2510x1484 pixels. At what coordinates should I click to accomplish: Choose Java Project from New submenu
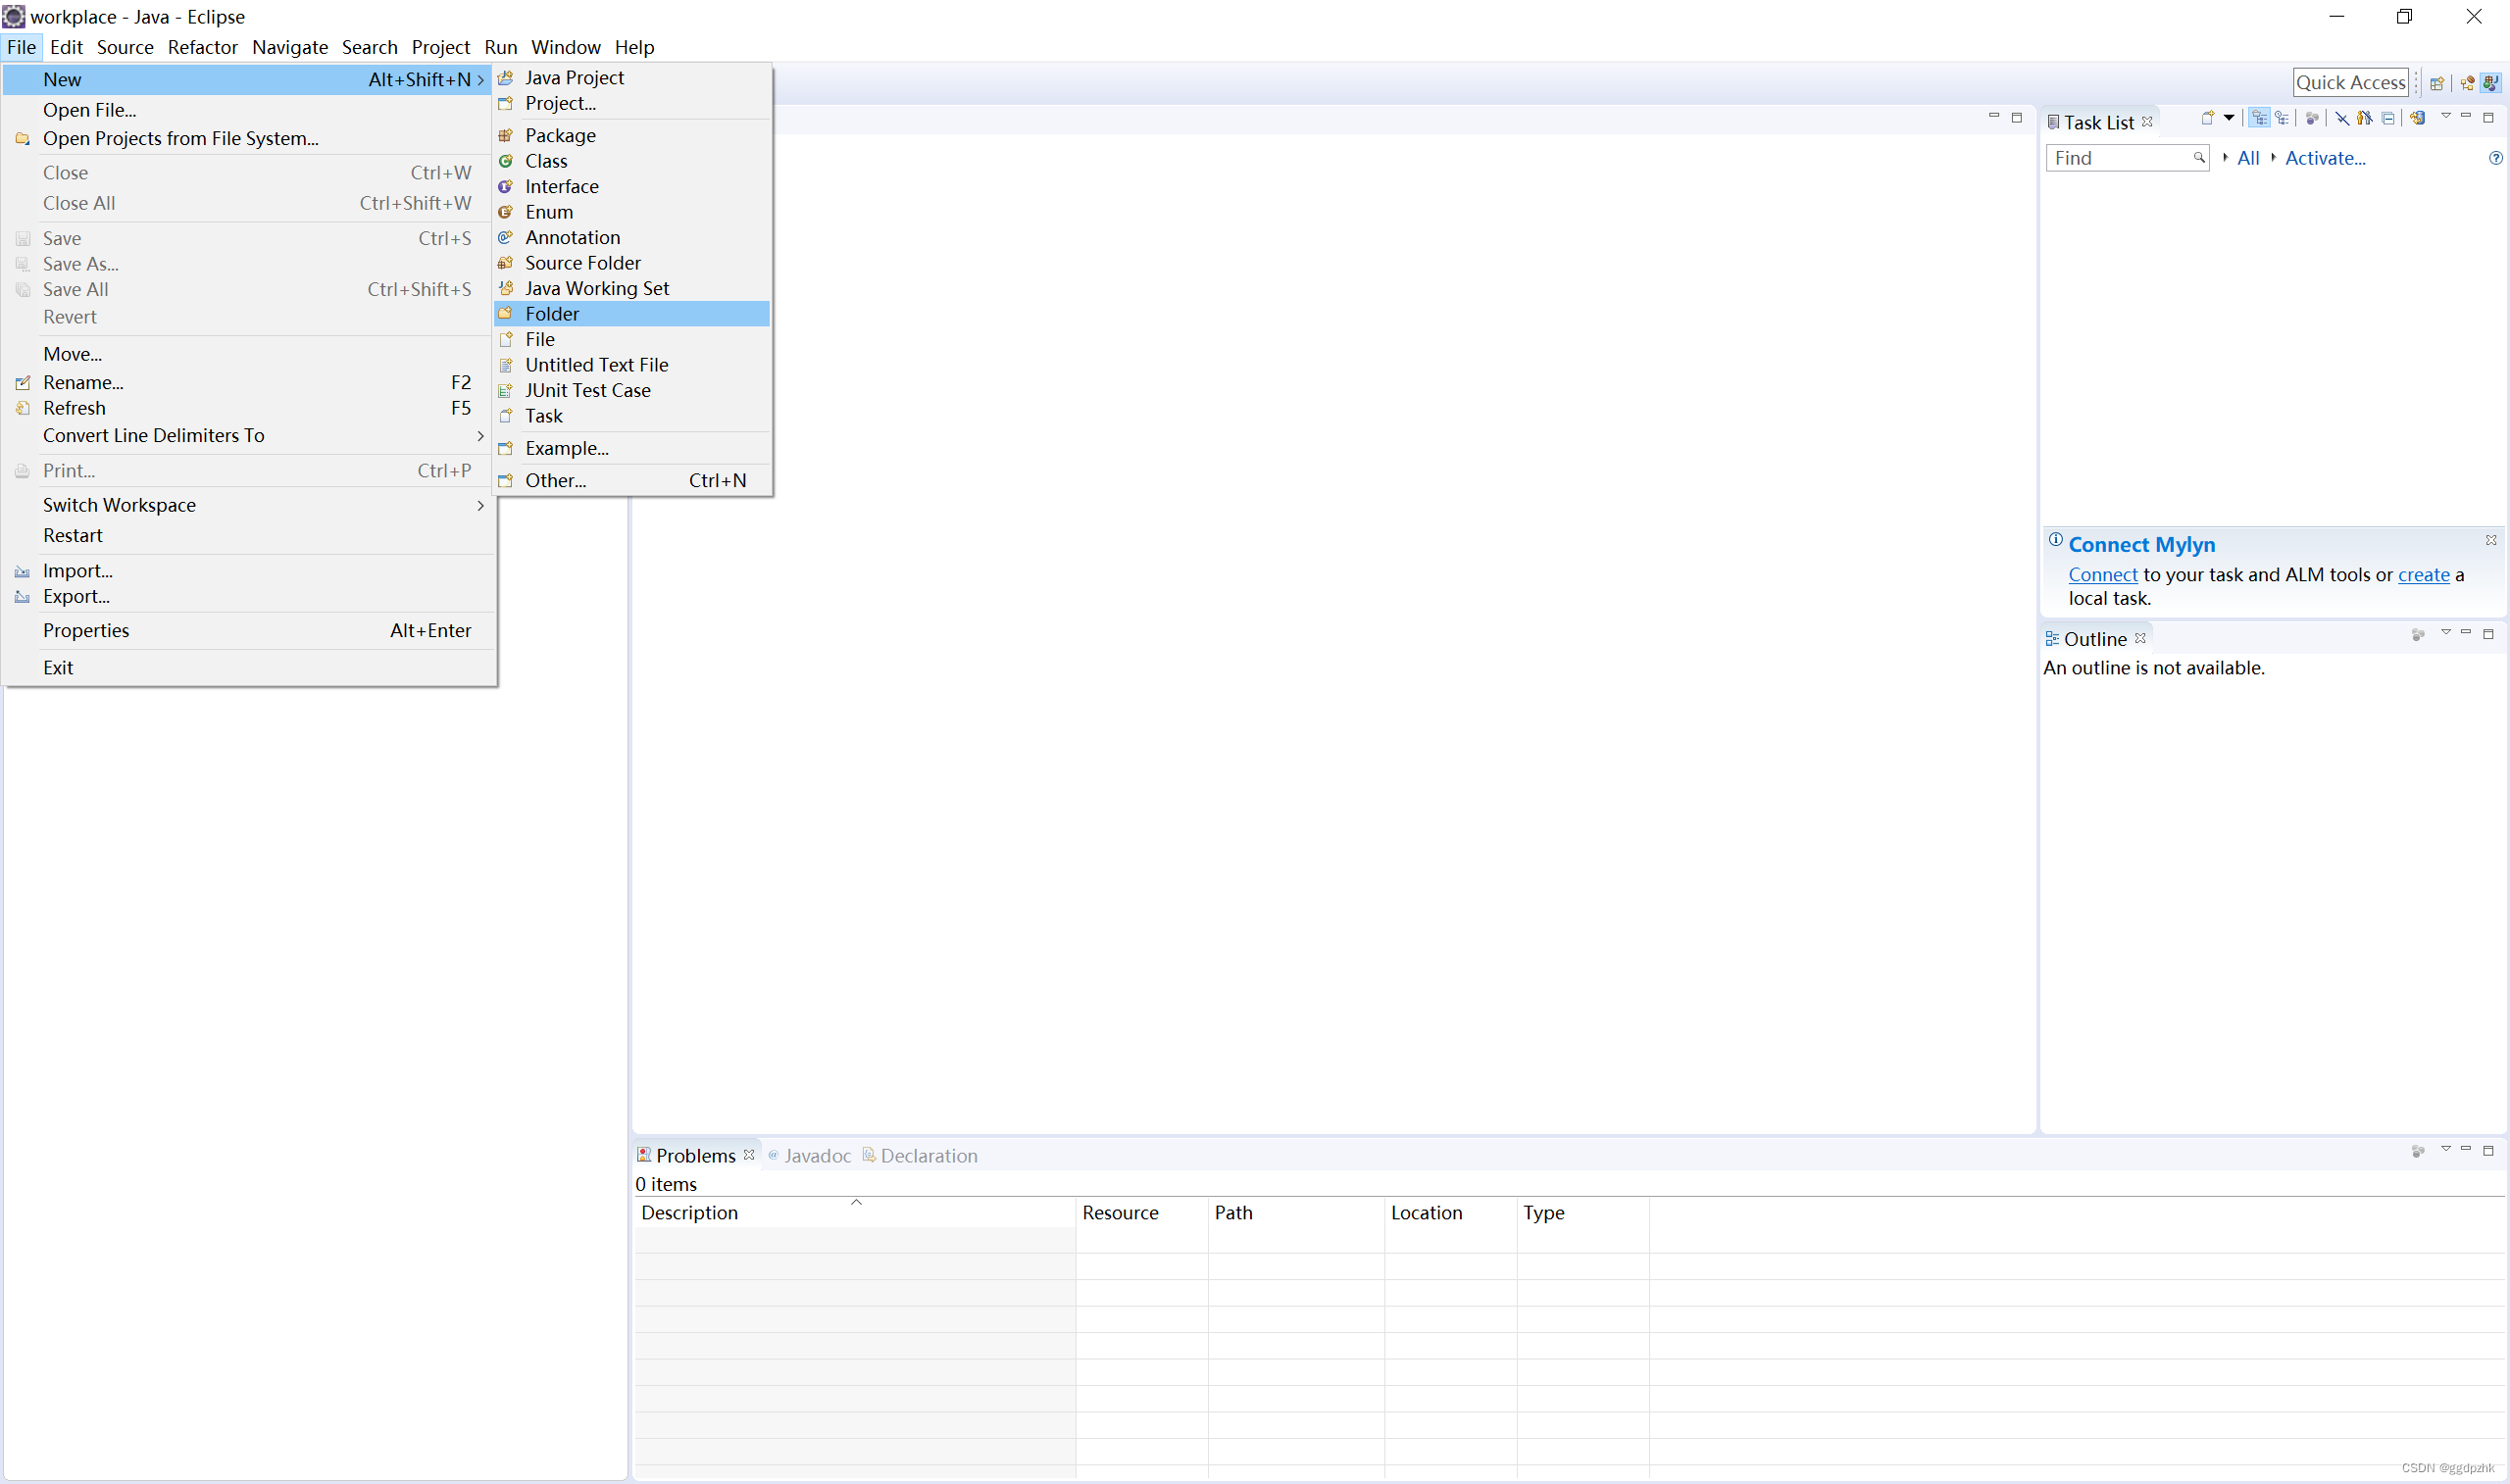(x=632, y=78)
